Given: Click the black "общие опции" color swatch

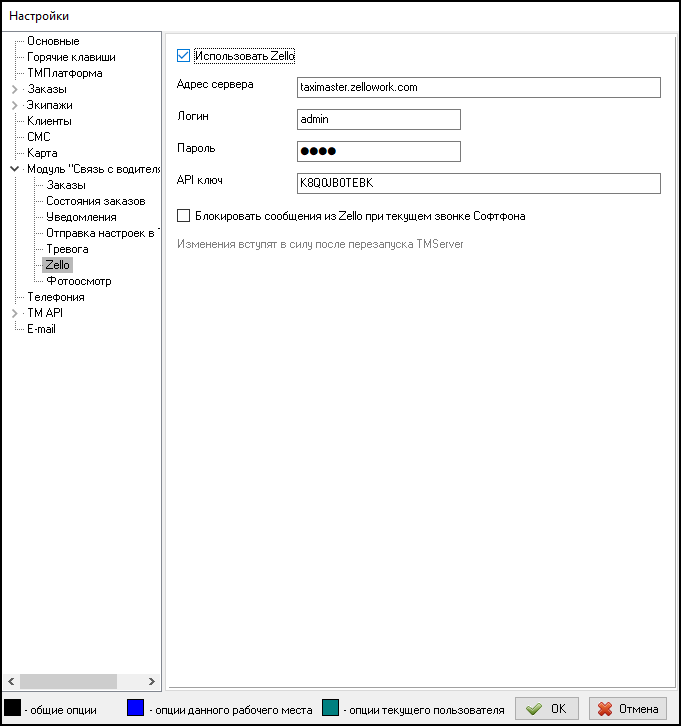Looking at the screenshot, I should (x=12, y=707).
